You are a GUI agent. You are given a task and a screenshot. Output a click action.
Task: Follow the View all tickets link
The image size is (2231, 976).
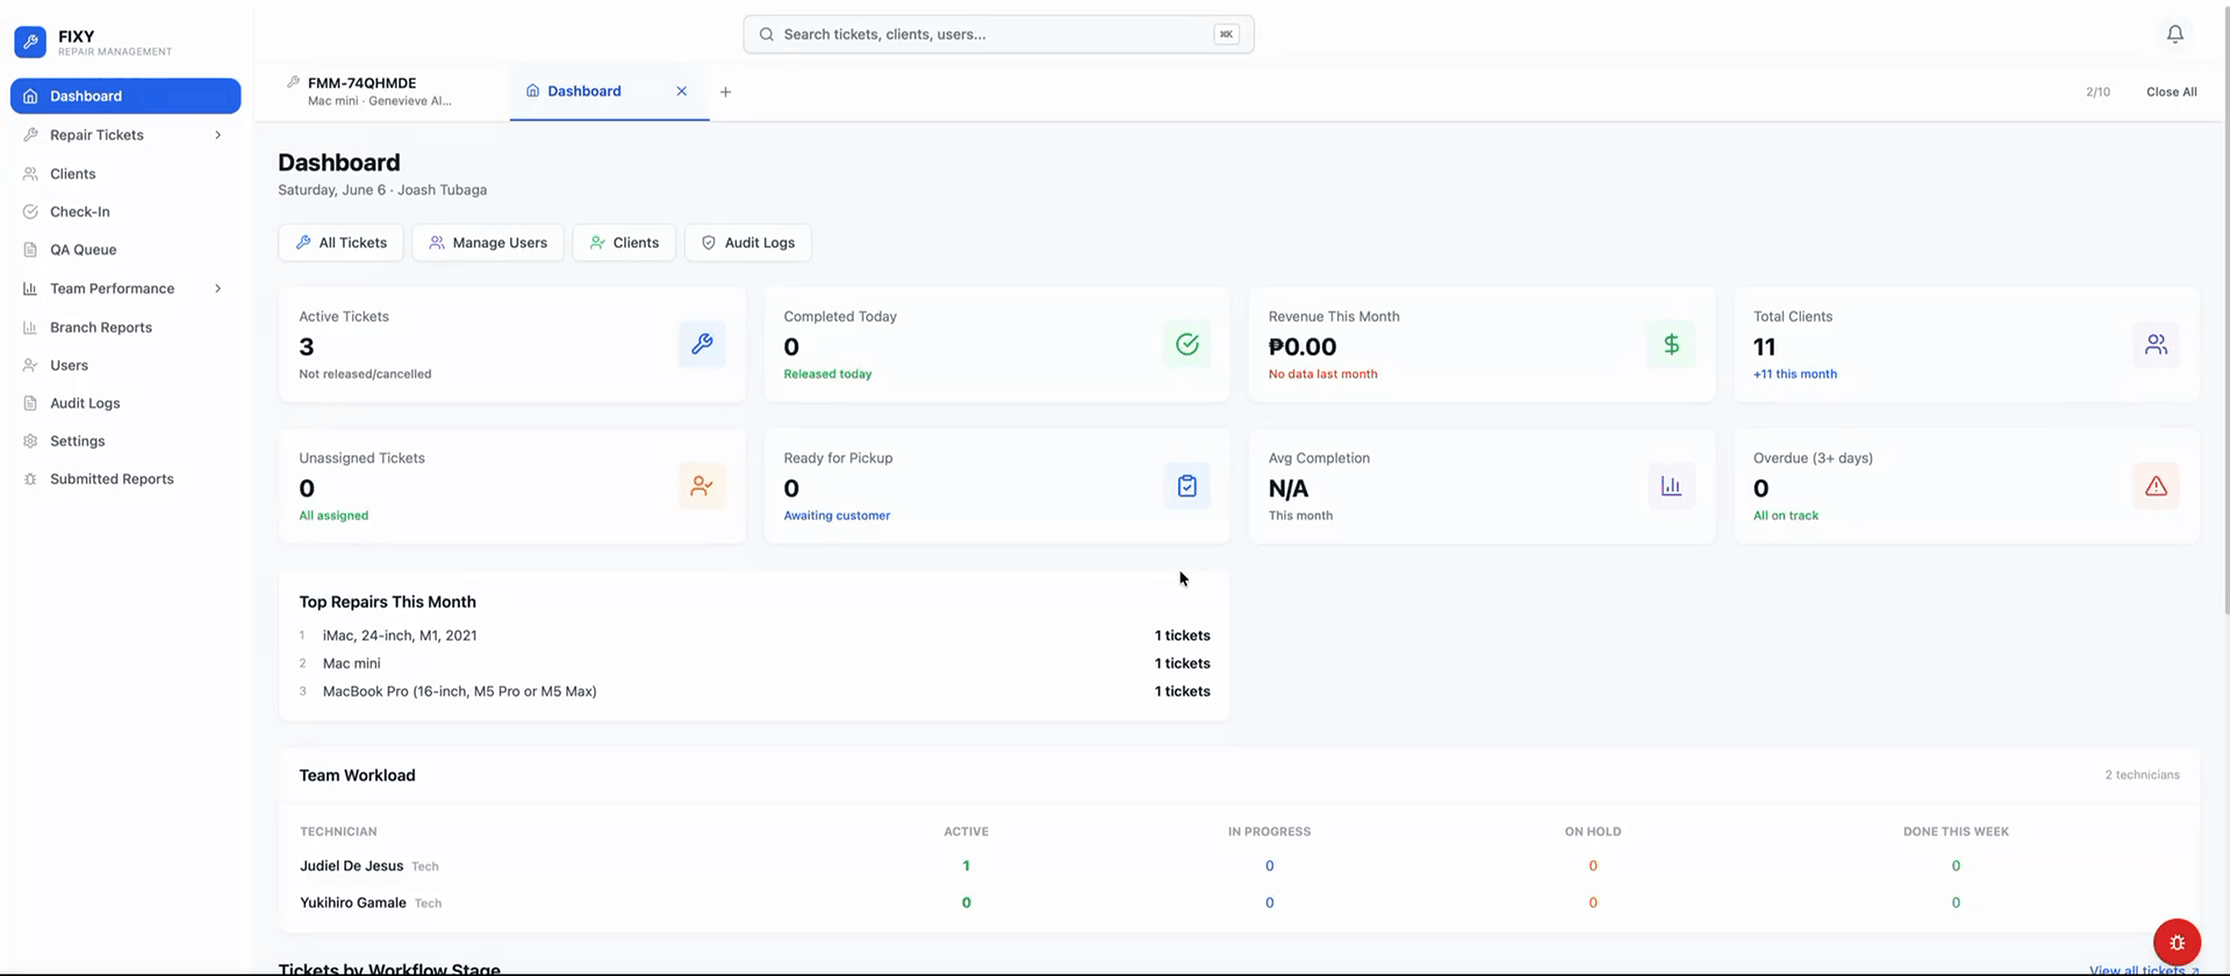pos(2143,970)
